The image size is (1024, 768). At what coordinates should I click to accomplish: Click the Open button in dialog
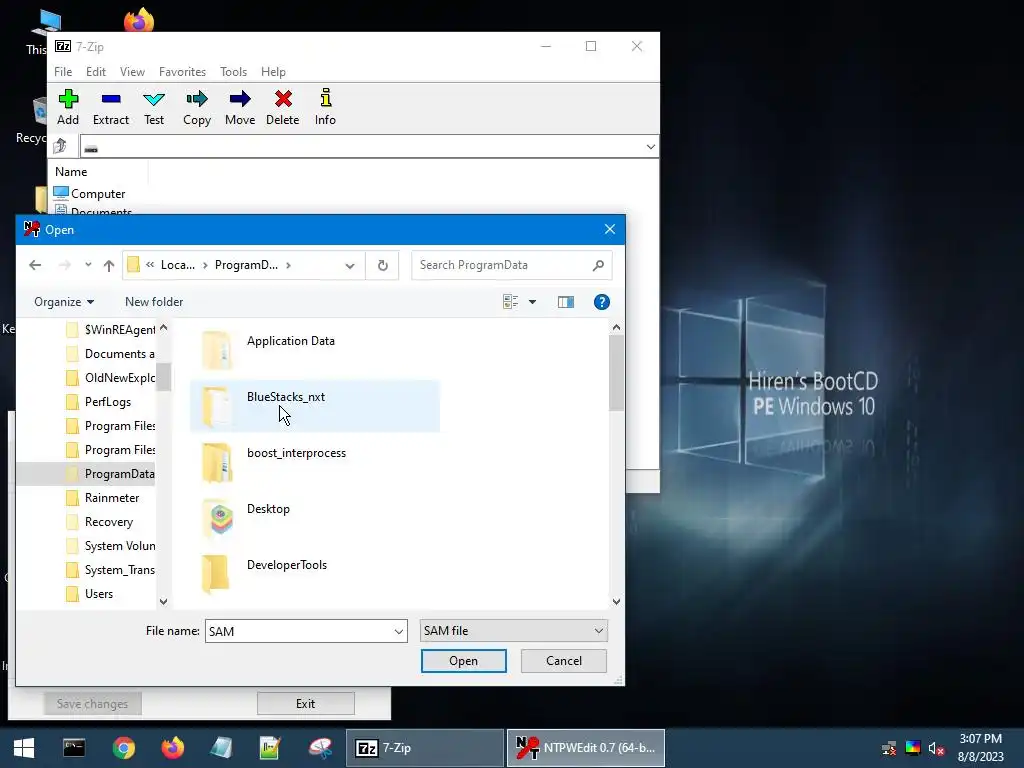tap(464, 661)
